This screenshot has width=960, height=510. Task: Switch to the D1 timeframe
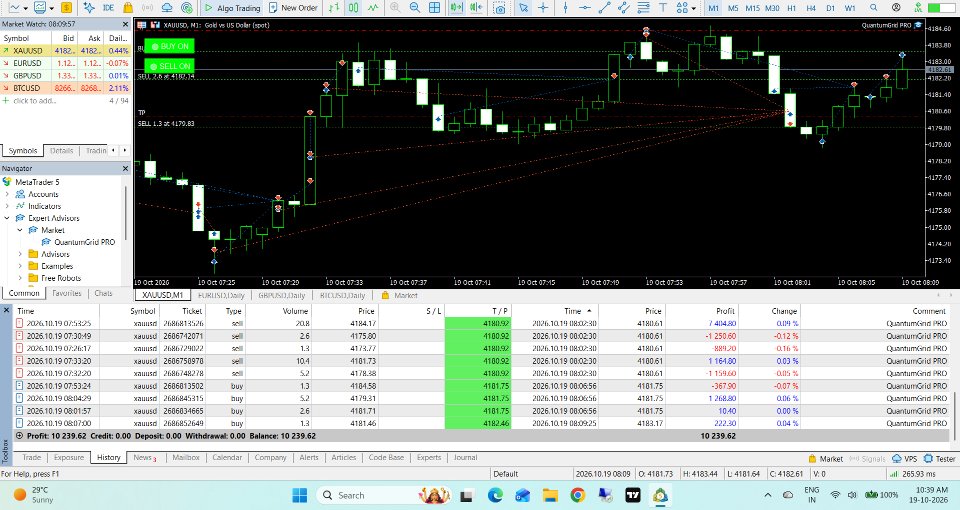point(830,8)
